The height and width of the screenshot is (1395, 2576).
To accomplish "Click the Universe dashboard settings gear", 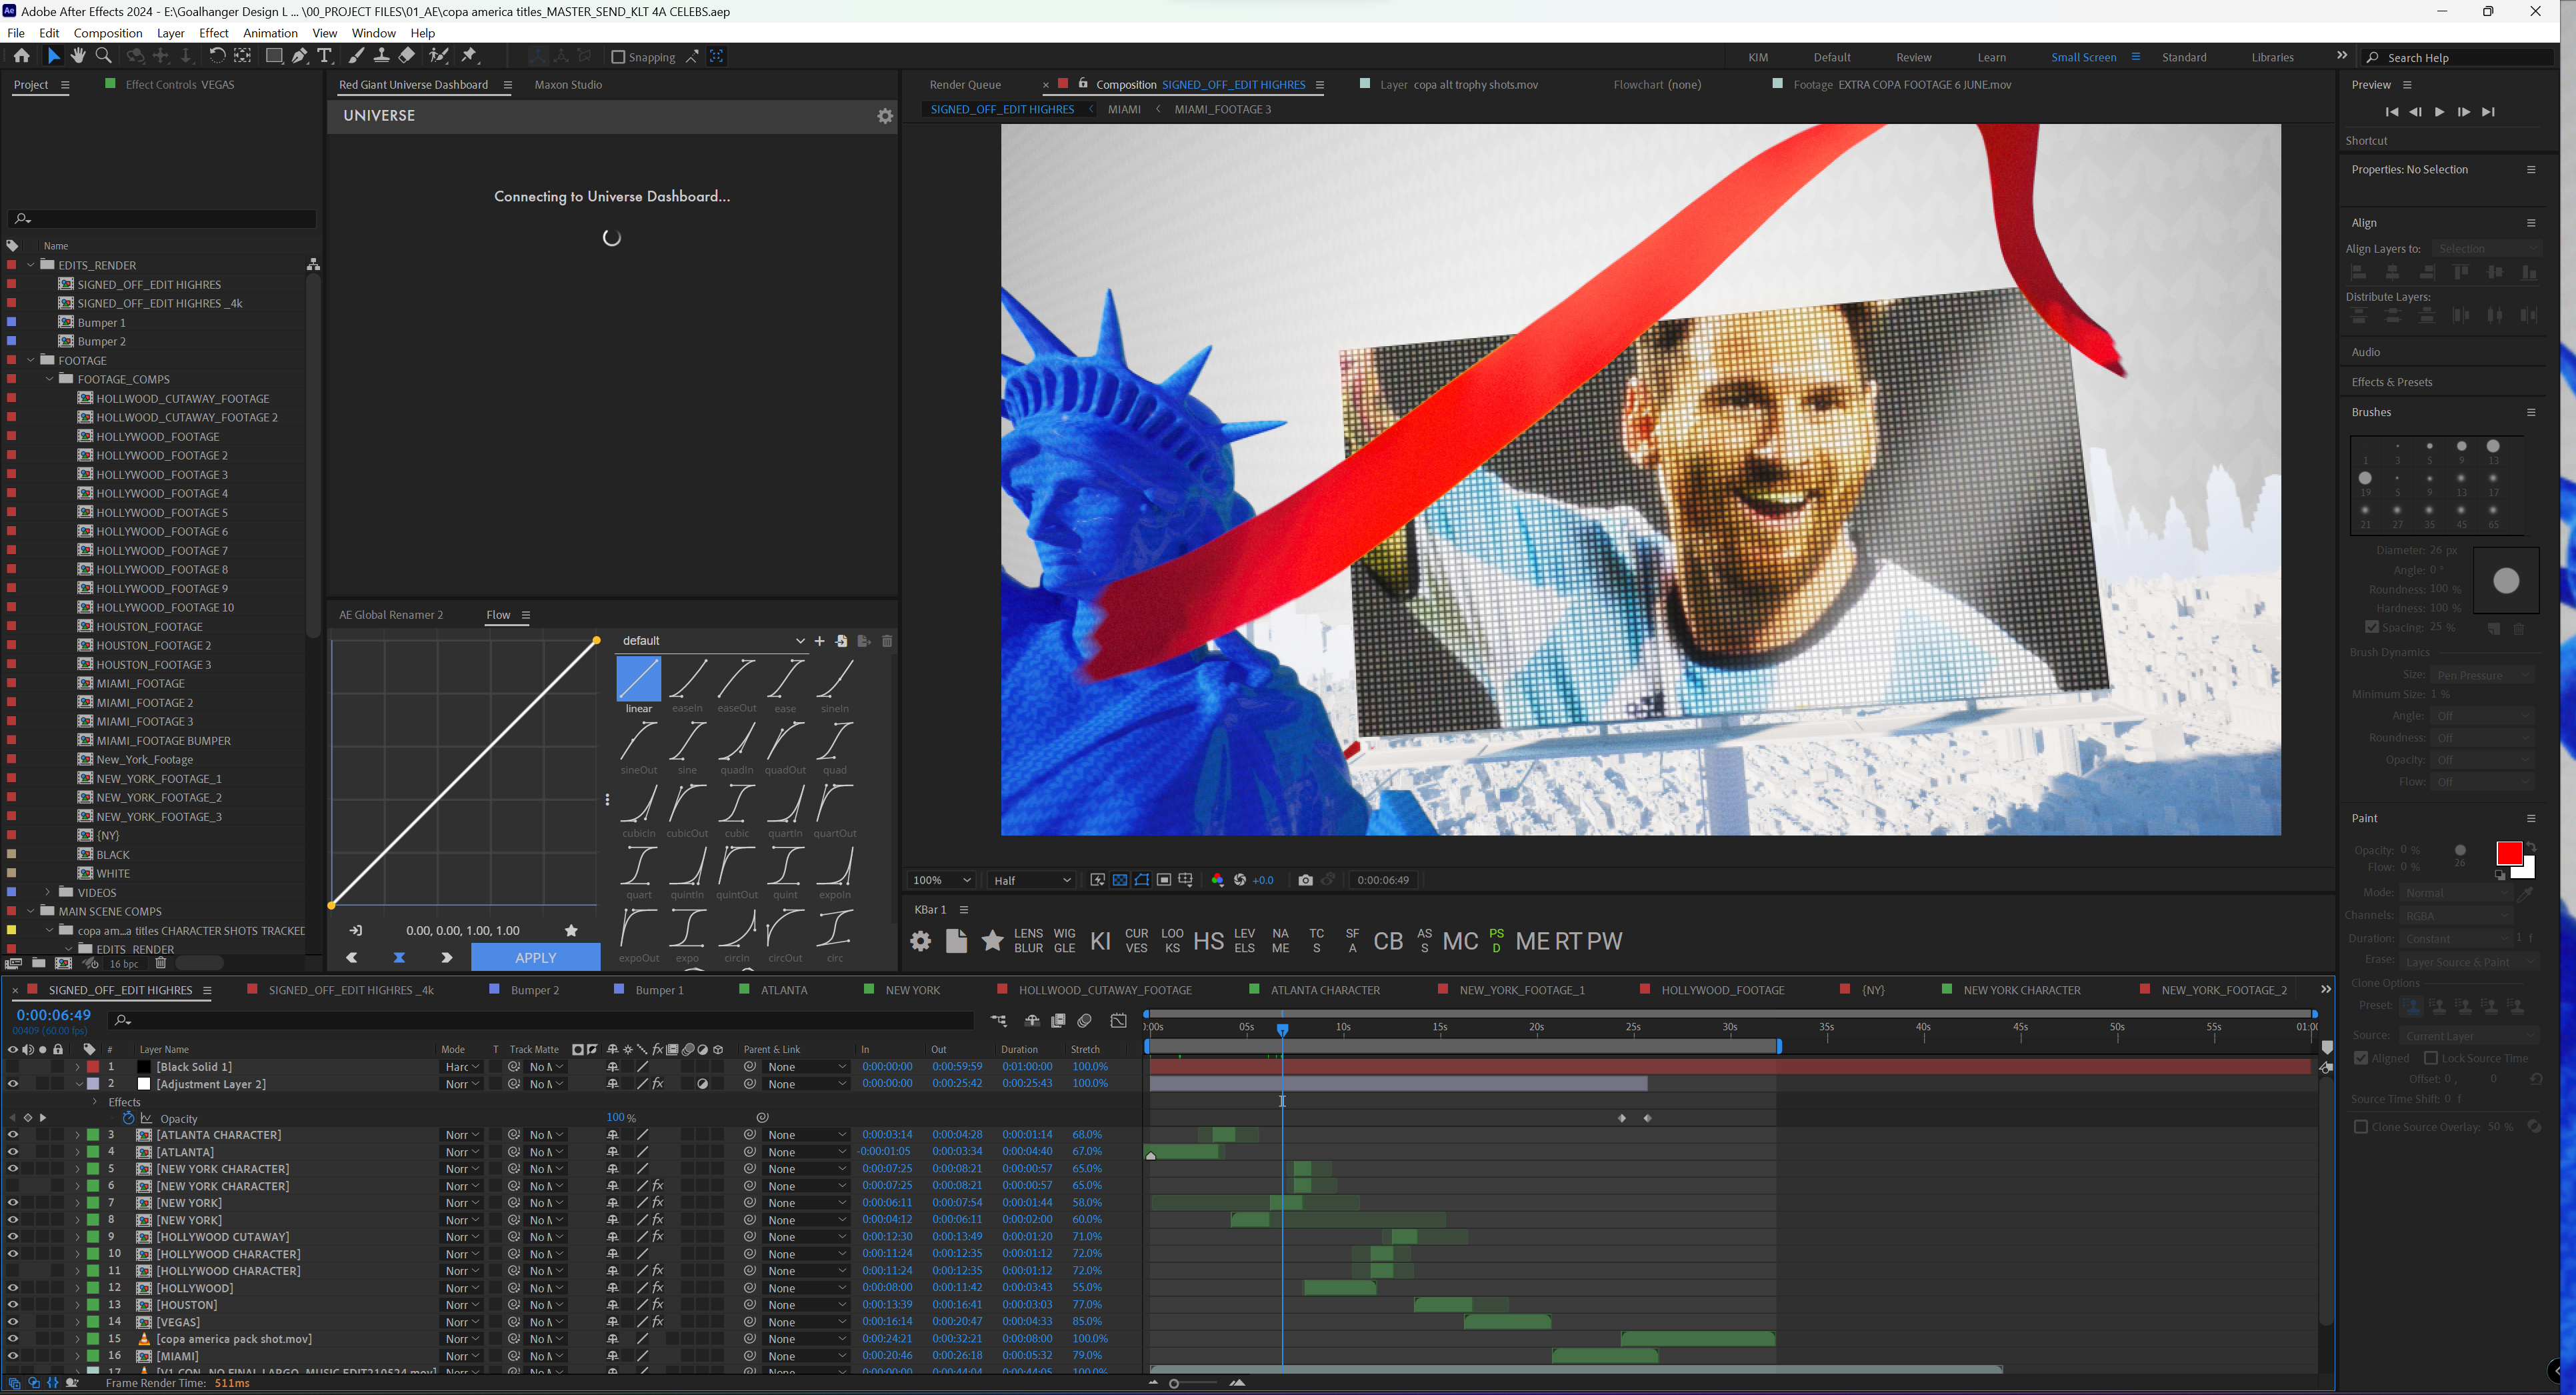I will coord(885,116).
